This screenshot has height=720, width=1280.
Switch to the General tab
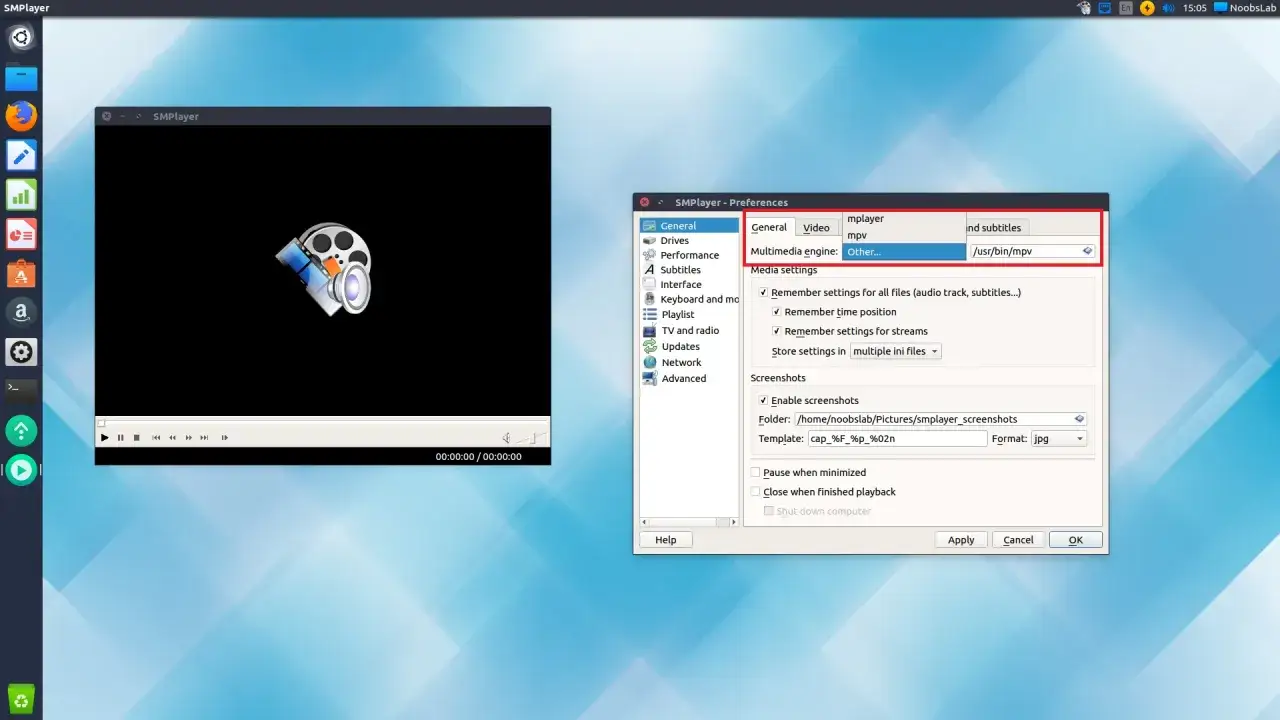coord(769,227)
